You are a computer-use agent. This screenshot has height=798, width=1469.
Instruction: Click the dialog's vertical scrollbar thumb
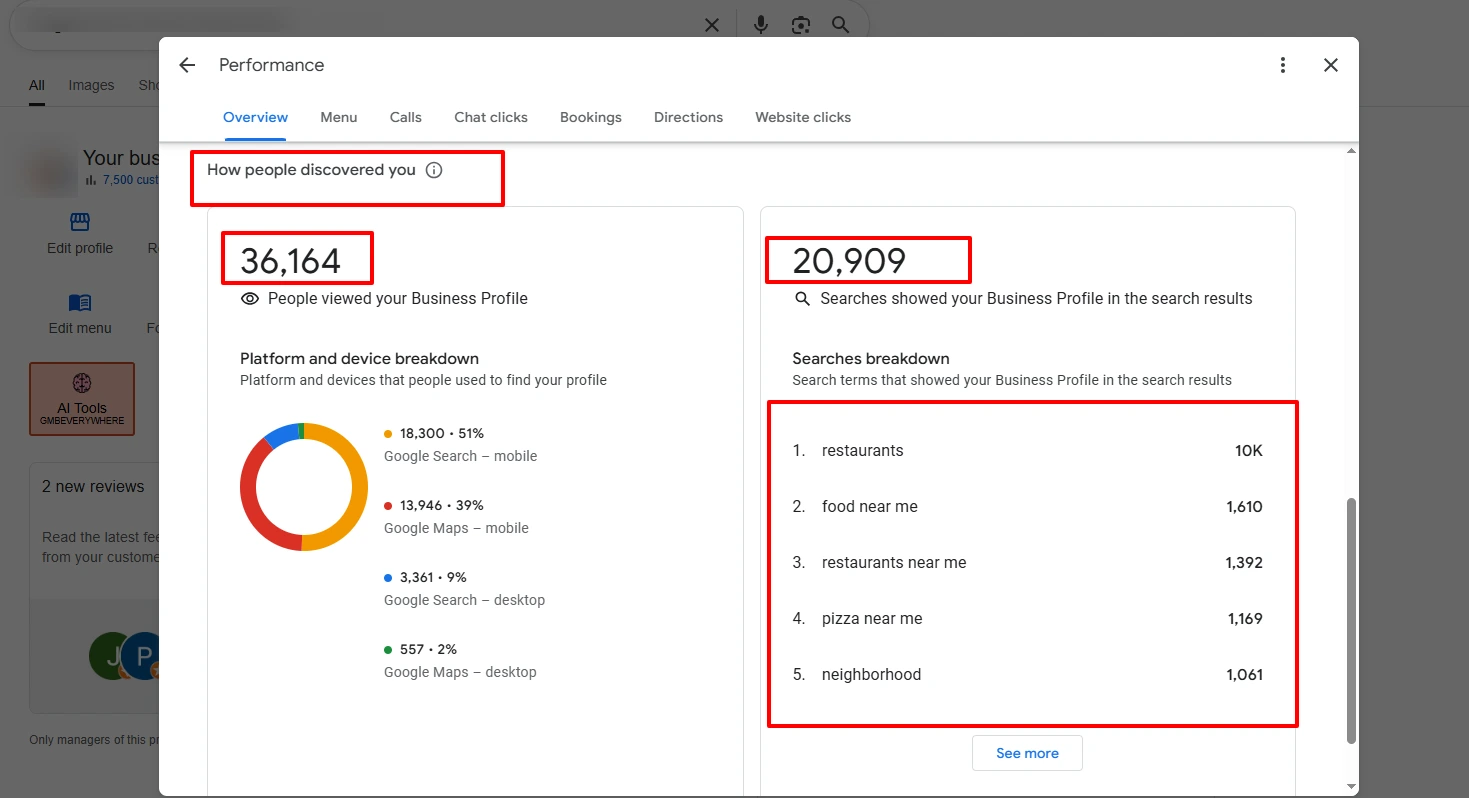click(1352, 620)
